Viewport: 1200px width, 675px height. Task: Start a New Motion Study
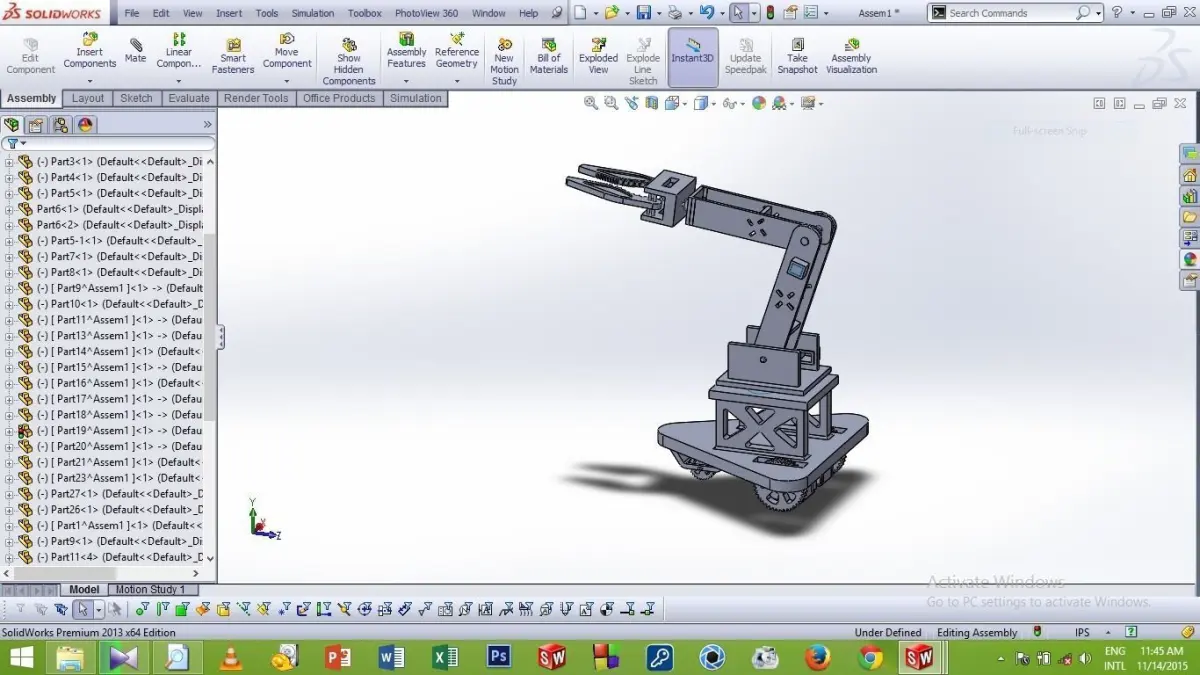coord(504,63)
